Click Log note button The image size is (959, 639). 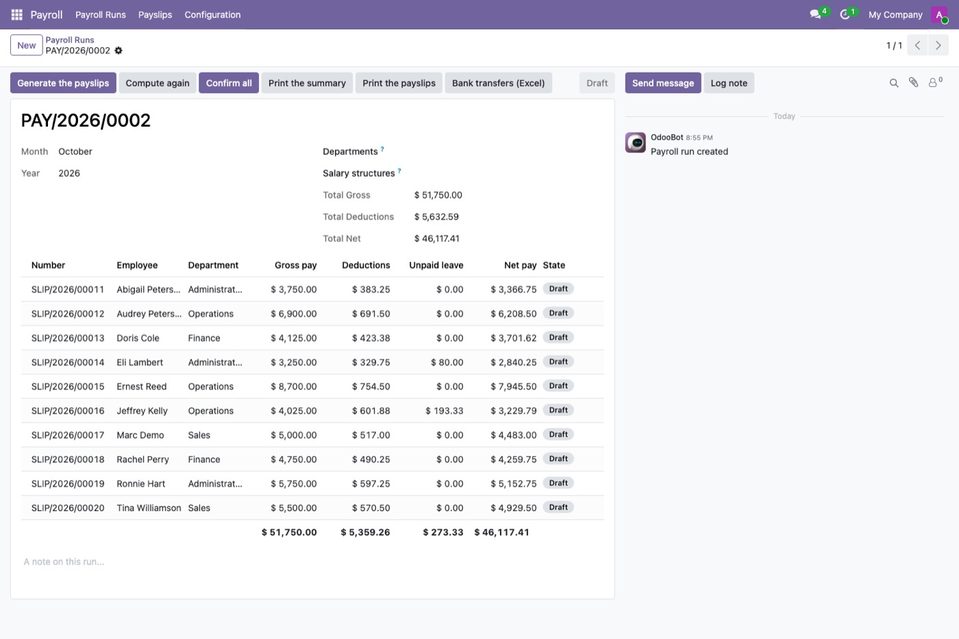[x=729, y=83]
